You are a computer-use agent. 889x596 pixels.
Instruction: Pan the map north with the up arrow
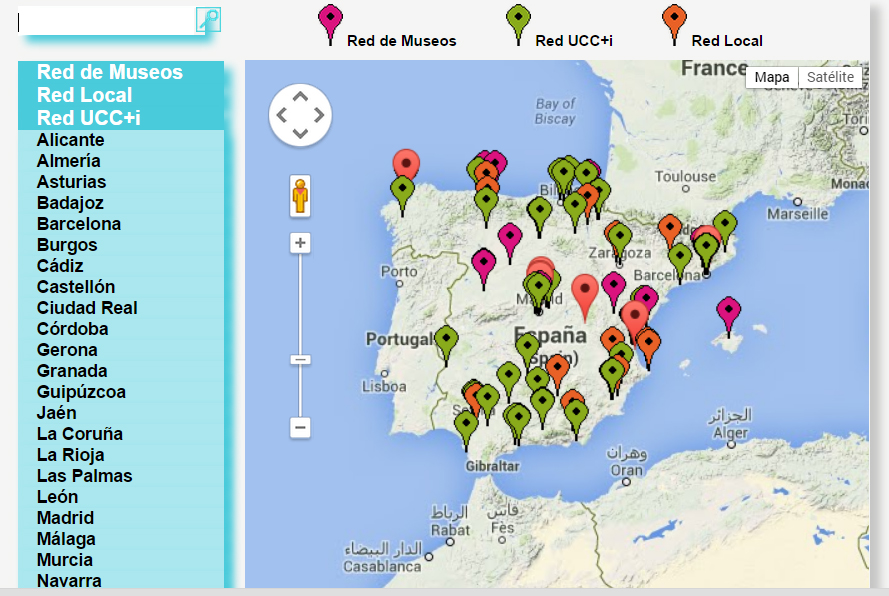click(299, 95)
